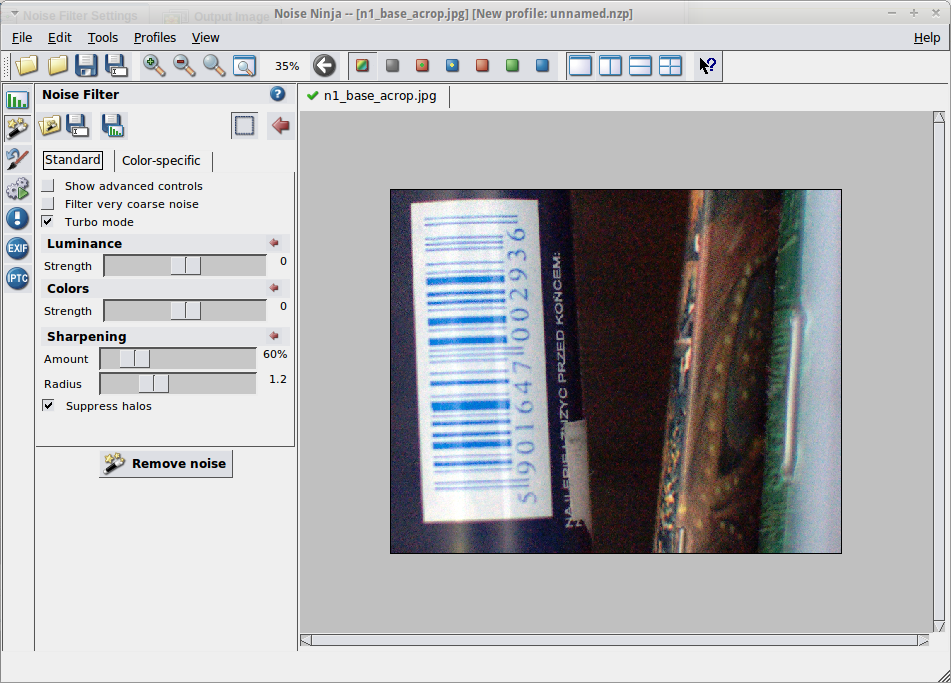Open the Profiles menu
This screenshot has width=951, height=683.
pyautogui.click(x=155, y=38)
